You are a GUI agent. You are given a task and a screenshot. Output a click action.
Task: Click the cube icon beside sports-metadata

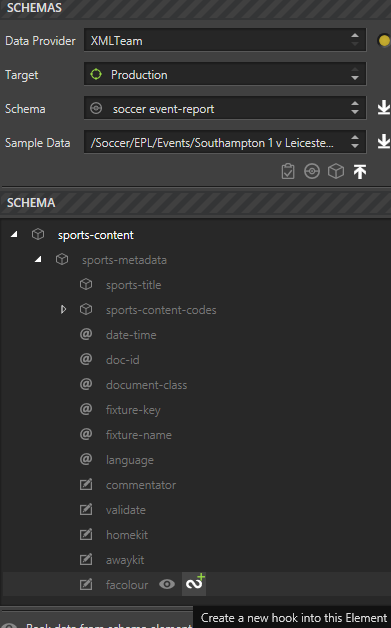(62, 259)
